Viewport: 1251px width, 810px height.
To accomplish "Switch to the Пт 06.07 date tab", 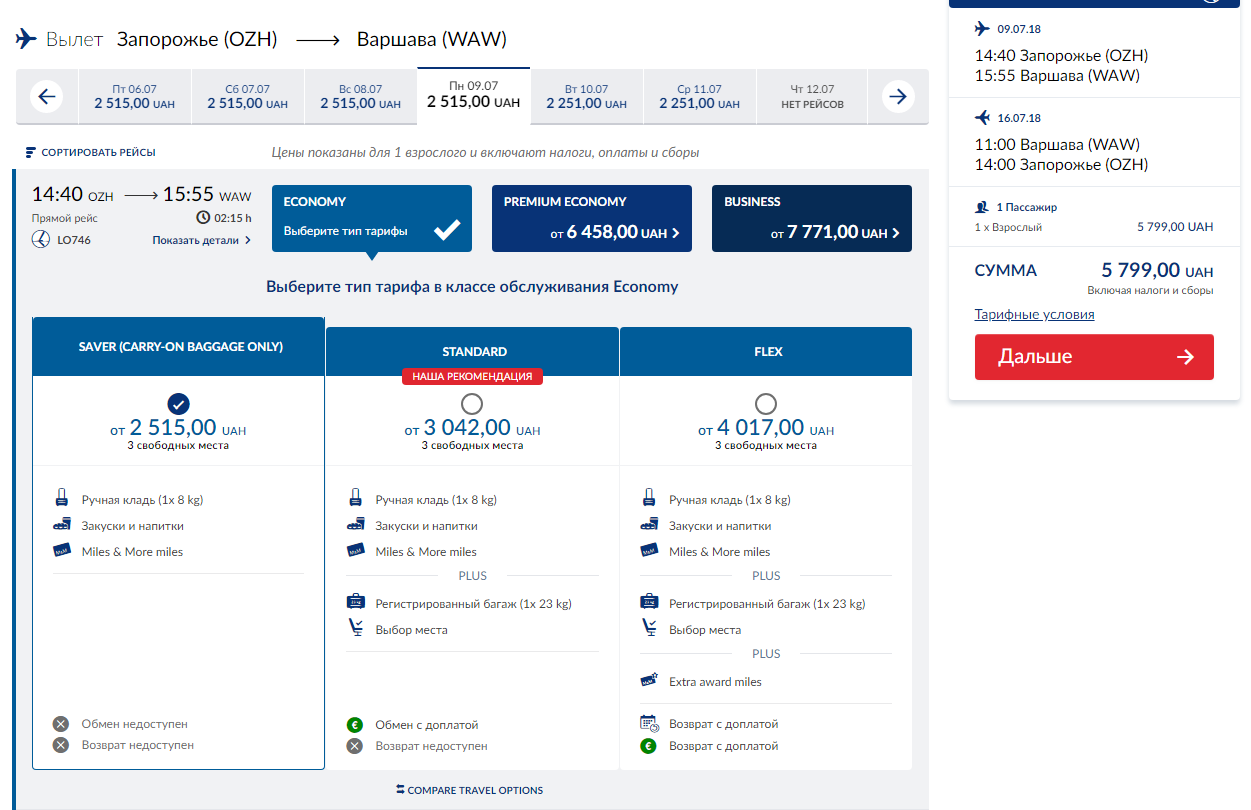I will coord(134,97).
